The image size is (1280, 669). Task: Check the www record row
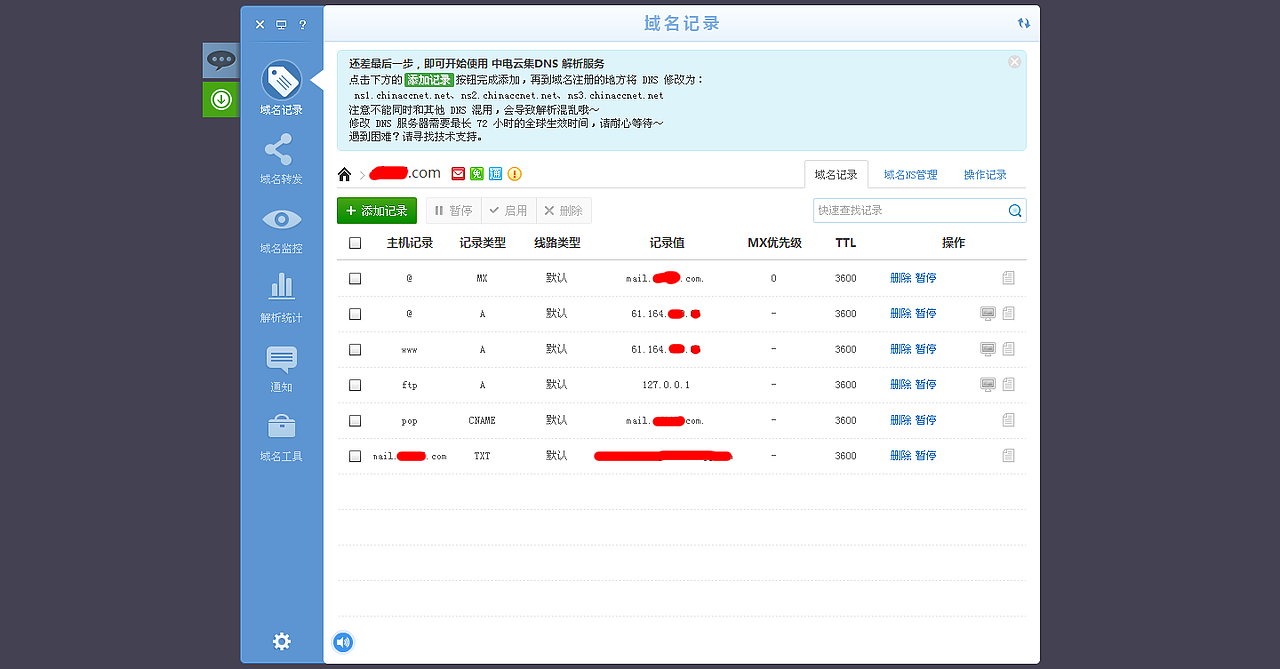coord(355,349)
